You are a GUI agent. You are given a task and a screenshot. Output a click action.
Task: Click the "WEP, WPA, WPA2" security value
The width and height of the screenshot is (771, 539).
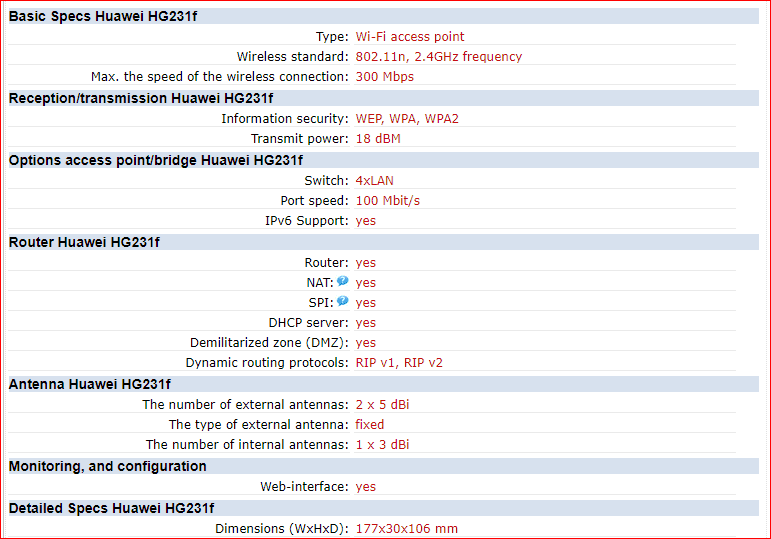coord(407,118)
